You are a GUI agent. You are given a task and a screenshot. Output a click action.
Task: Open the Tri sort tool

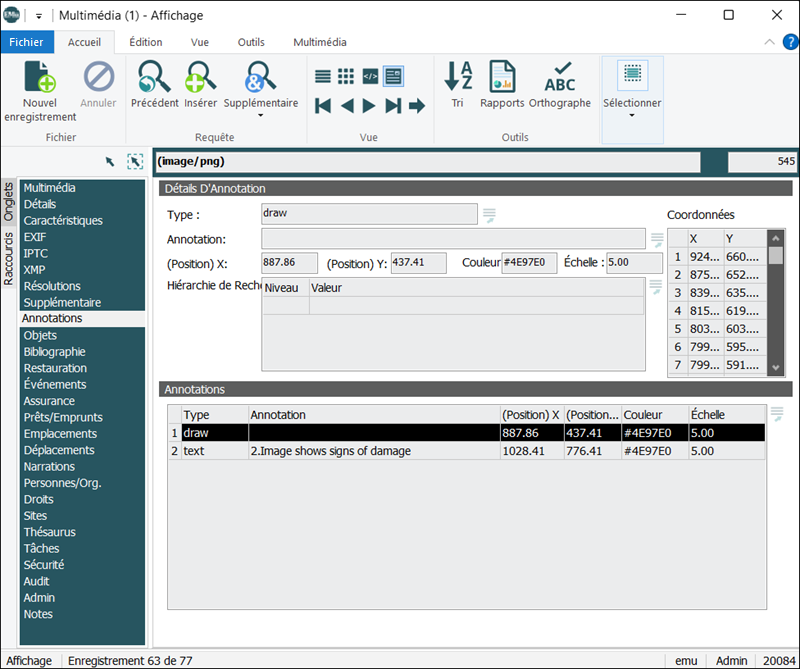tap(458, 84)
